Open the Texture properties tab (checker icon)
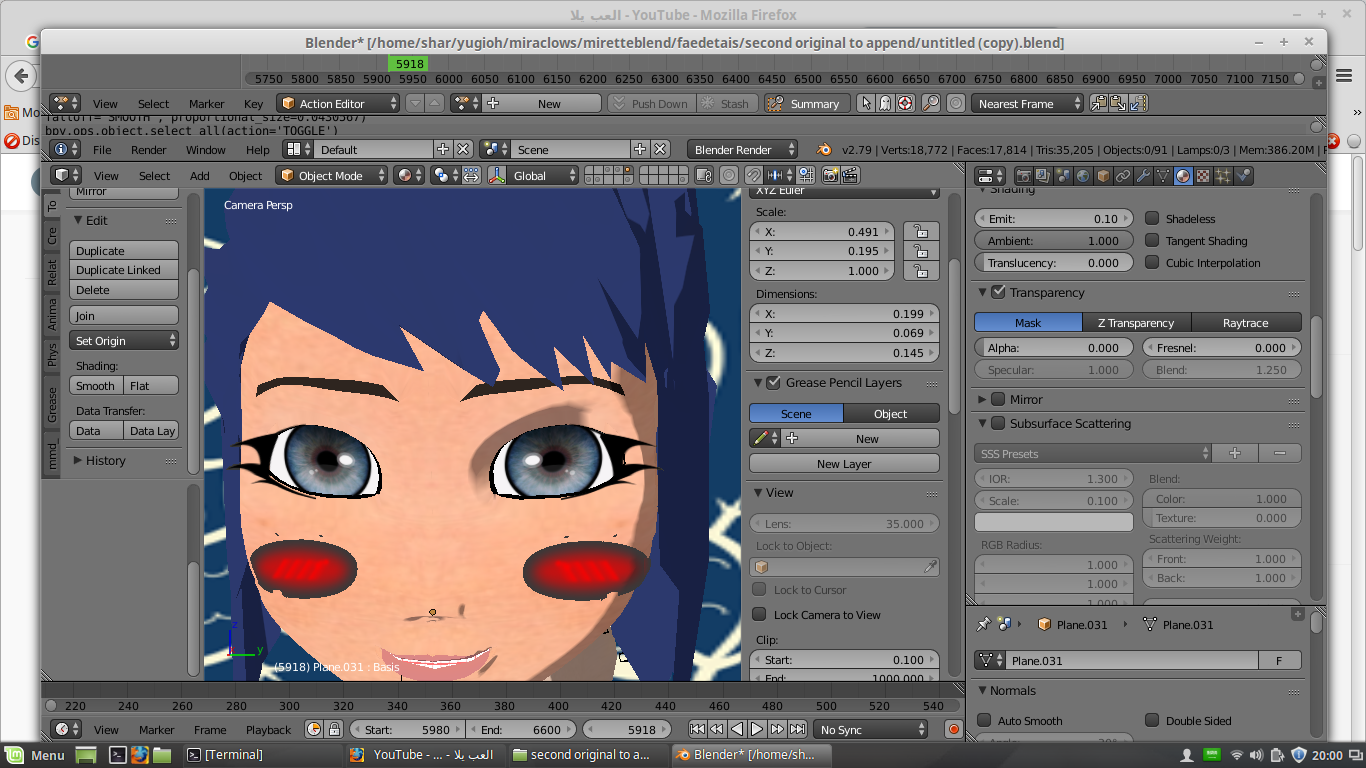 point(1203,176)
